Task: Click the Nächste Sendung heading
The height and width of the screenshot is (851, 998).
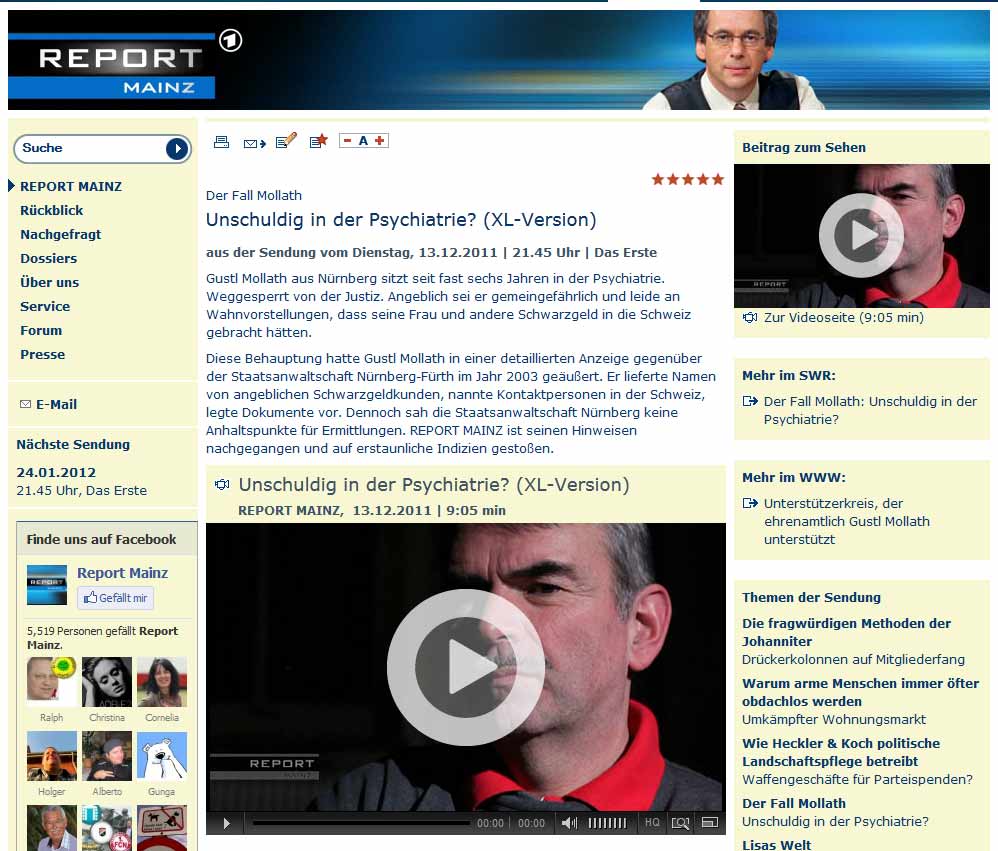Action: 73,444
